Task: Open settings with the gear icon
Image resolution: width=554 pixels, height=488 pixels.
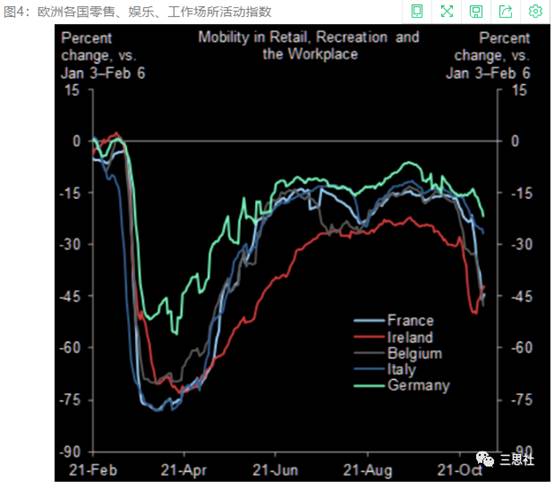Action: [535, 11]
